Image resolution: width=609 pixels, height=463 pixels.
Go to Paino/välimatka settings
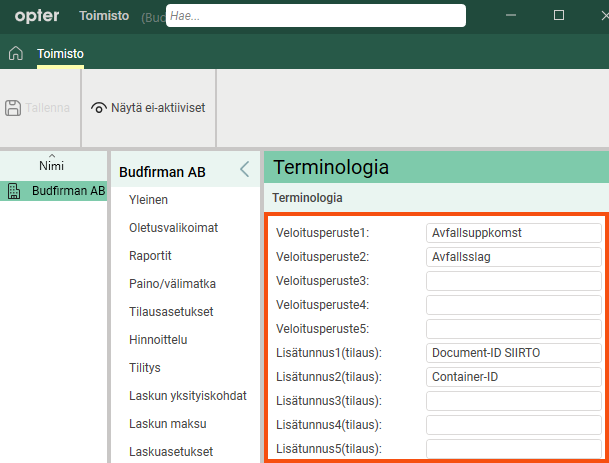pos(172,284)
